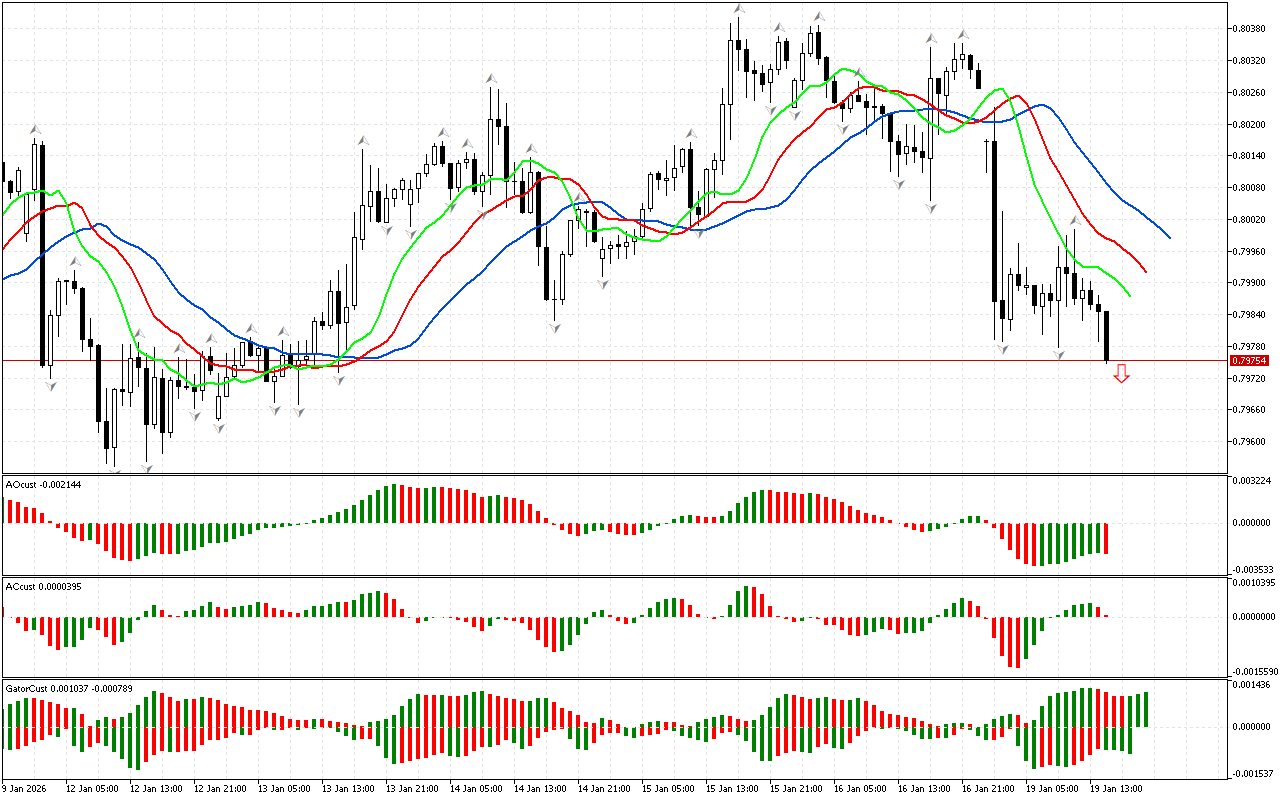
Task: Click the 0.79600 price scale value
Action: [1250, 441]
